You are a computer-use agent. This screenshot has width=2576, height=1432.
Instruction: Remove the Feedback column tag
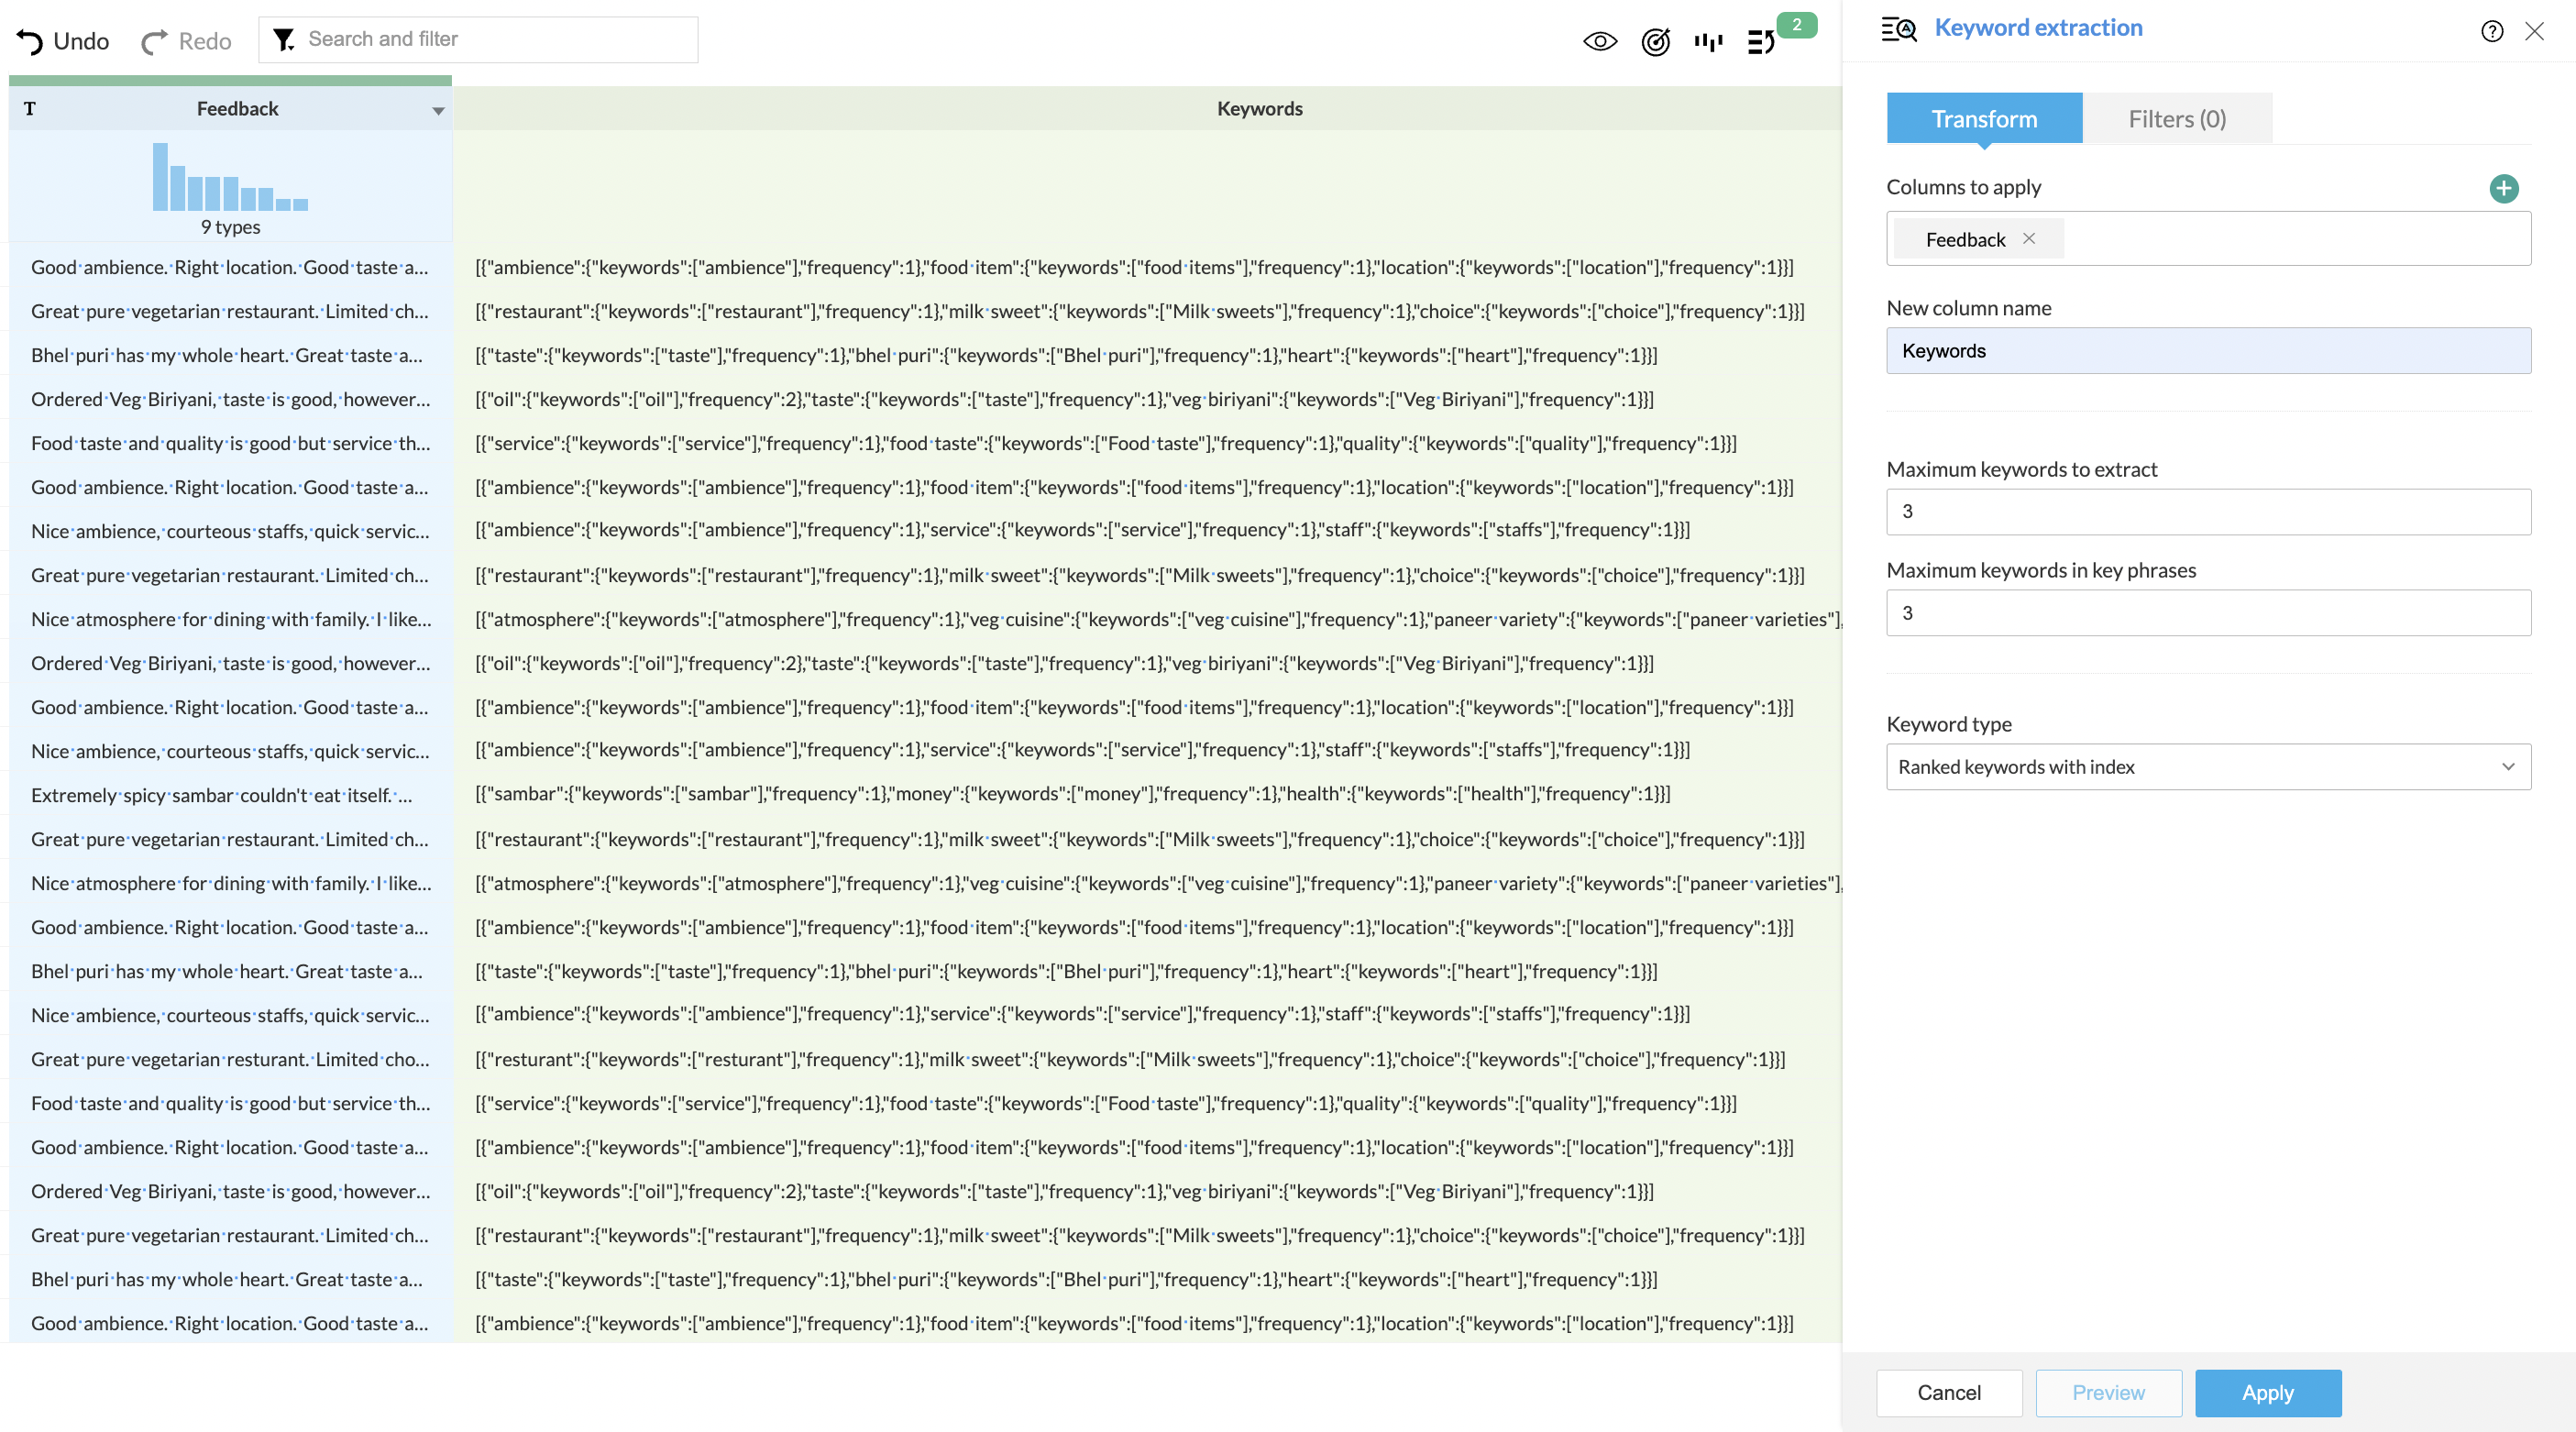2029,238
